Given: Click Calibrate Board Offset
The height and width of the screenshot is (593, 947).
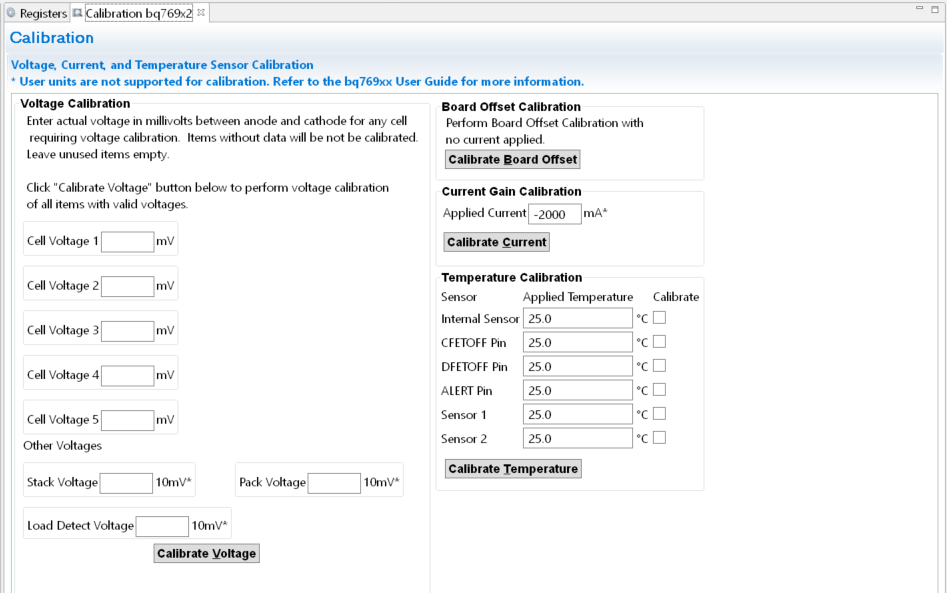Looking at the screenshot, I should click(512, 159).
